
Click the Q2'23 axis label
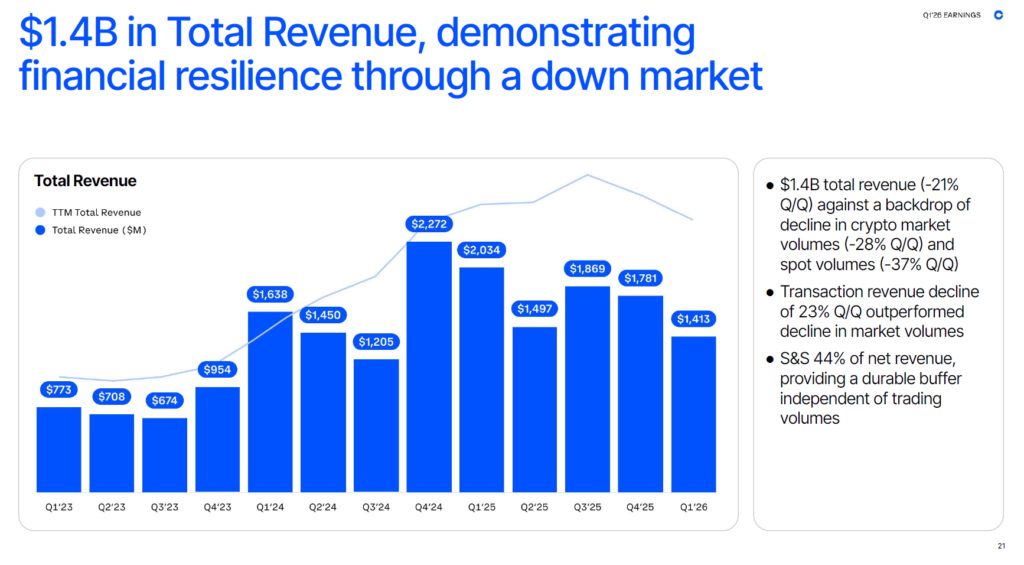(112, 507)
